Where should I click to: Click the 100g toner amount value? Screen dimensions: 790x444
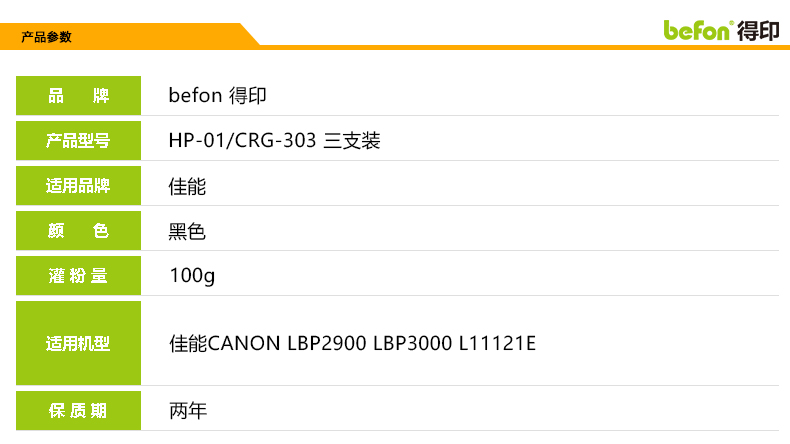(192, 277)
